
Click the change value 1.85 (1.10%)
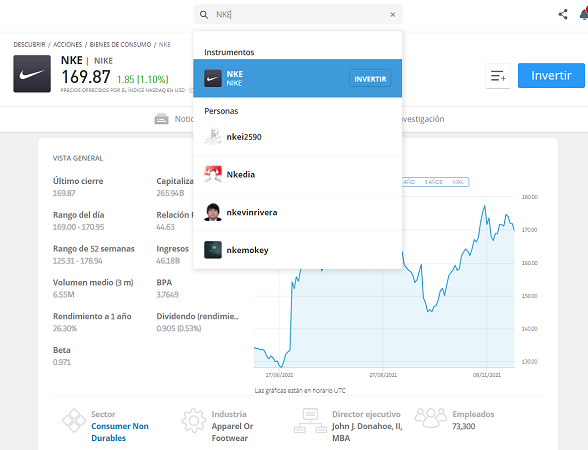[x=142, y=79]
